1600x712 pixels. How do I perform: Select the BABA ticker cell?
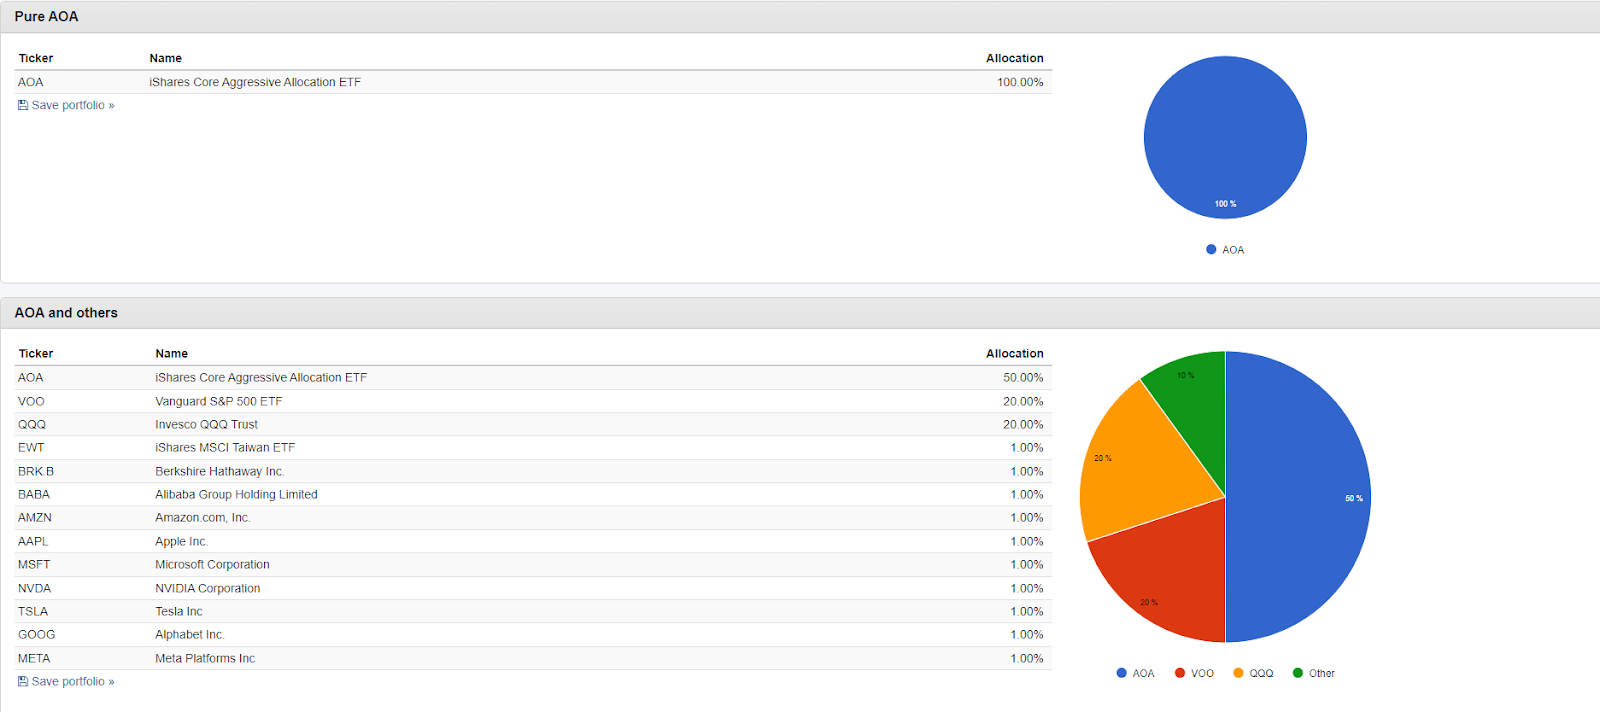coord(34,494)
